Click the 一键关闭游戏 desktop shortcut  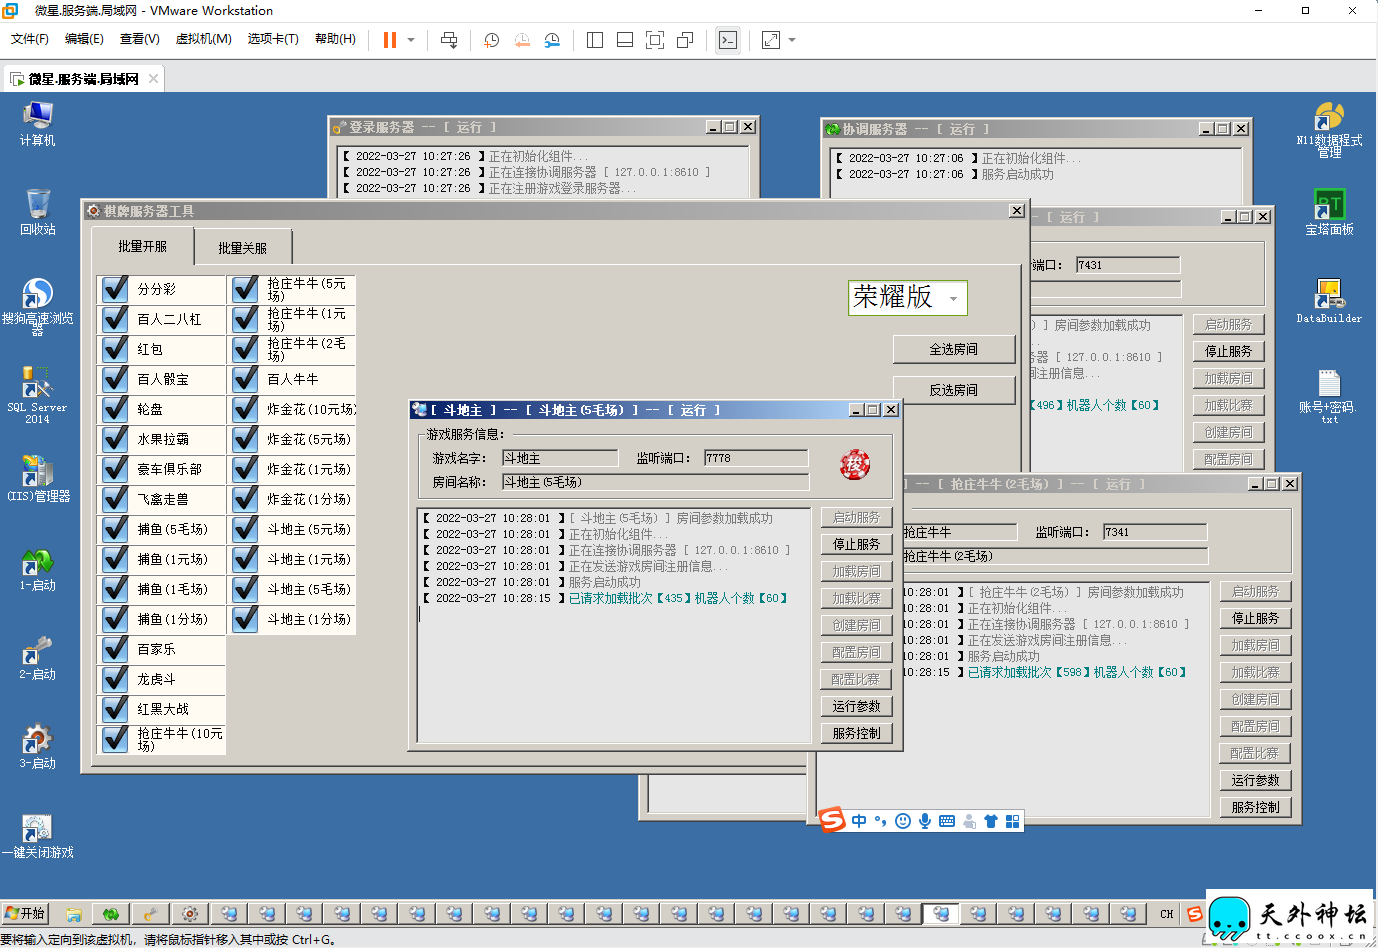pyautogui.click(x=37, y=836)
